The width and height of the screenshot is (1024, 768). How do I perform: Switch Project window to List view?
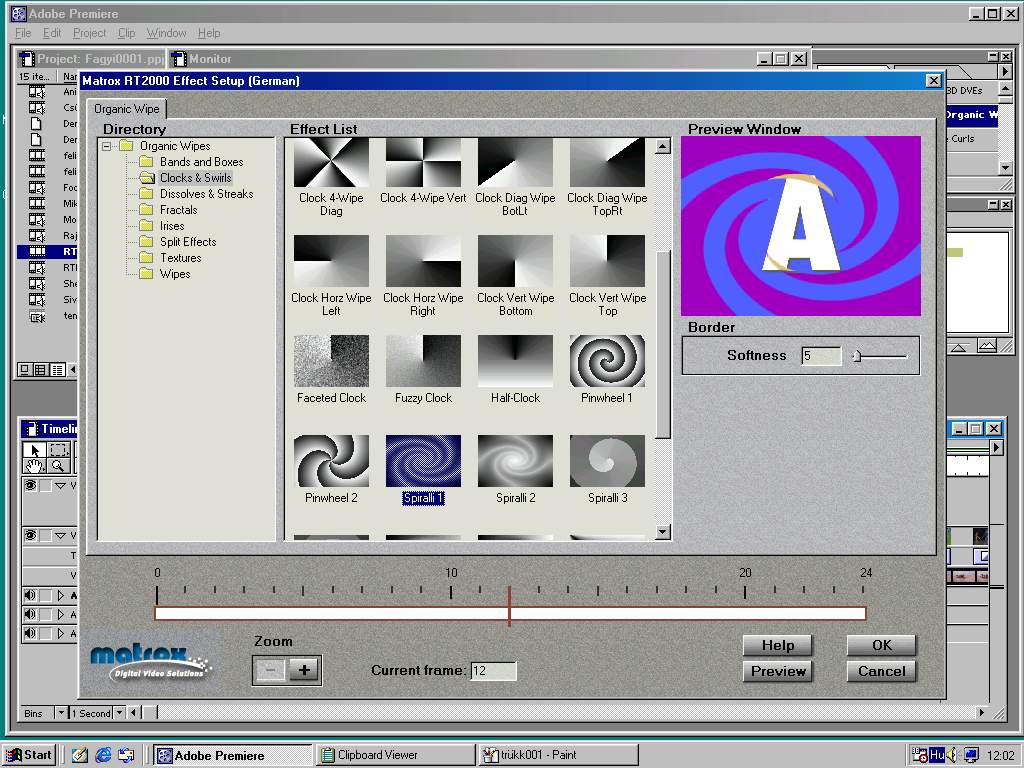point(57,370)
